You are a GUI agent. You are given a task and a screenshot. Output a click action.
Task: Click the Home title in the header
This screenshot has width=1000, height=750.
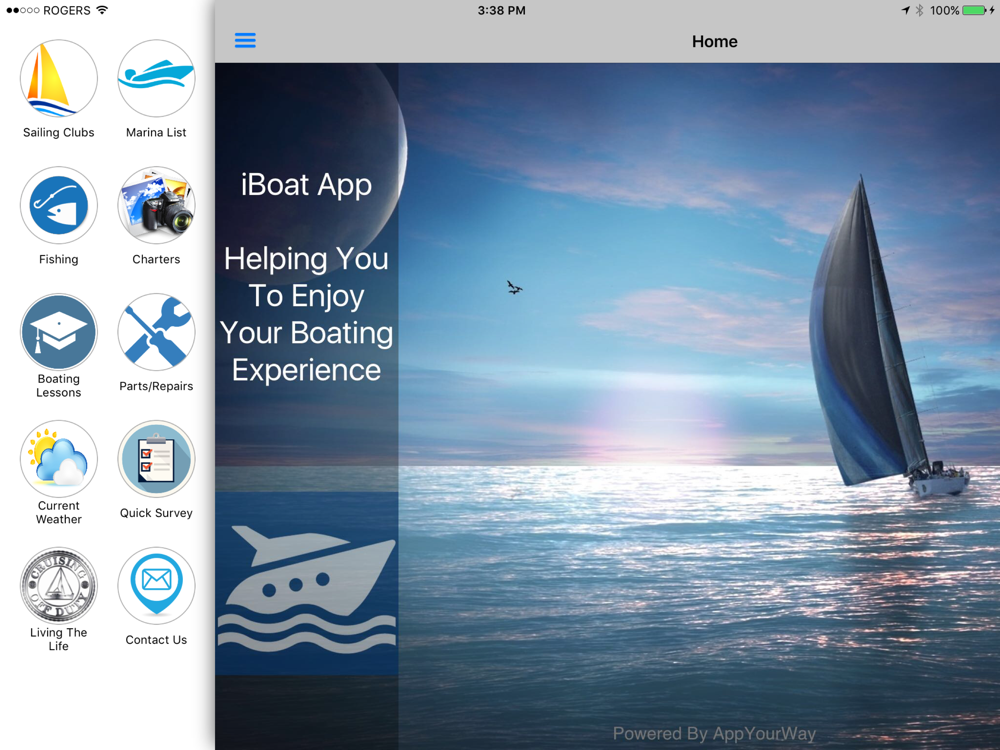tap(714, 41)
